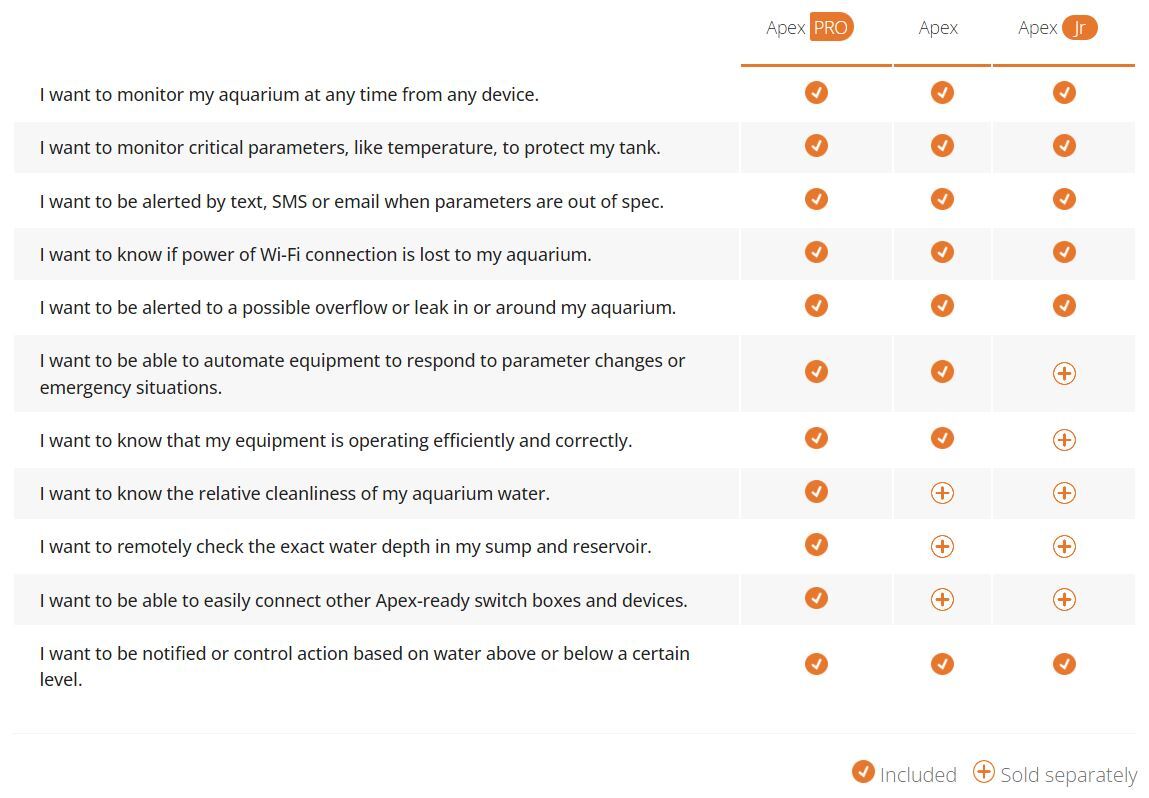Click Apex PRO checkmark for Apex-ready switch boxes row
This screenshot has width=1149, height=798.
tap(816, 598)
